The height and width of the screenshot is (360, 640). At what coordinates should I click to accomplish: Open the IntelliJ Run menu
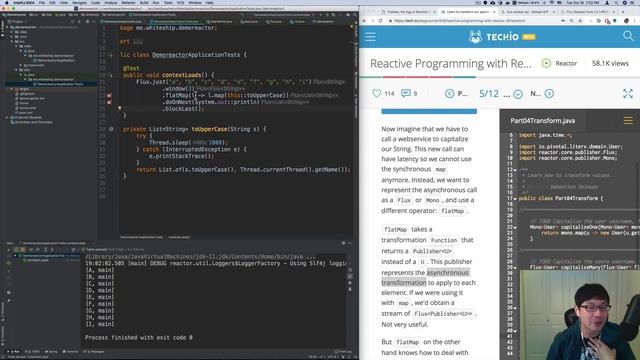[156, 2]
